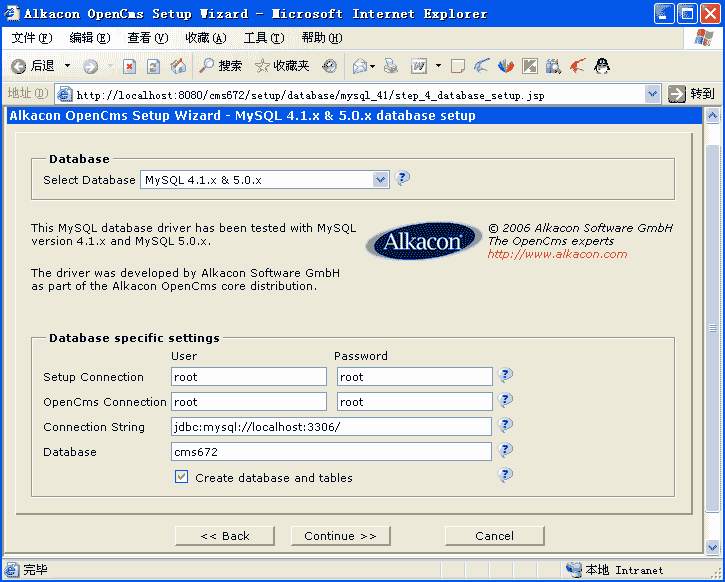
Task: Click the Discuss note icon
Action: coord(458,67)
